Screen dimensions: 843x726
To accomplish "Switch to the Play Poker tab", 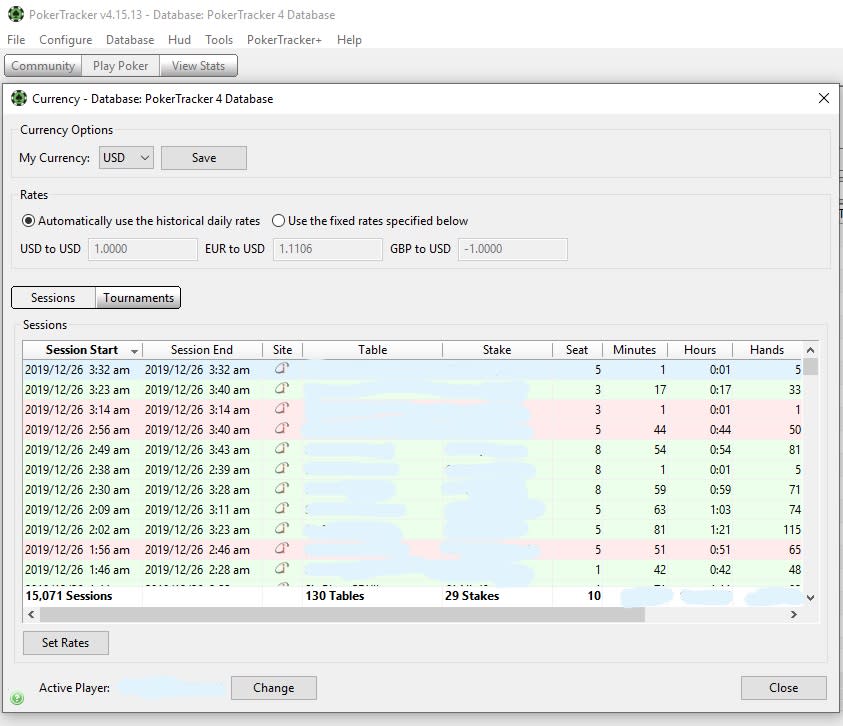I will 120,66.
